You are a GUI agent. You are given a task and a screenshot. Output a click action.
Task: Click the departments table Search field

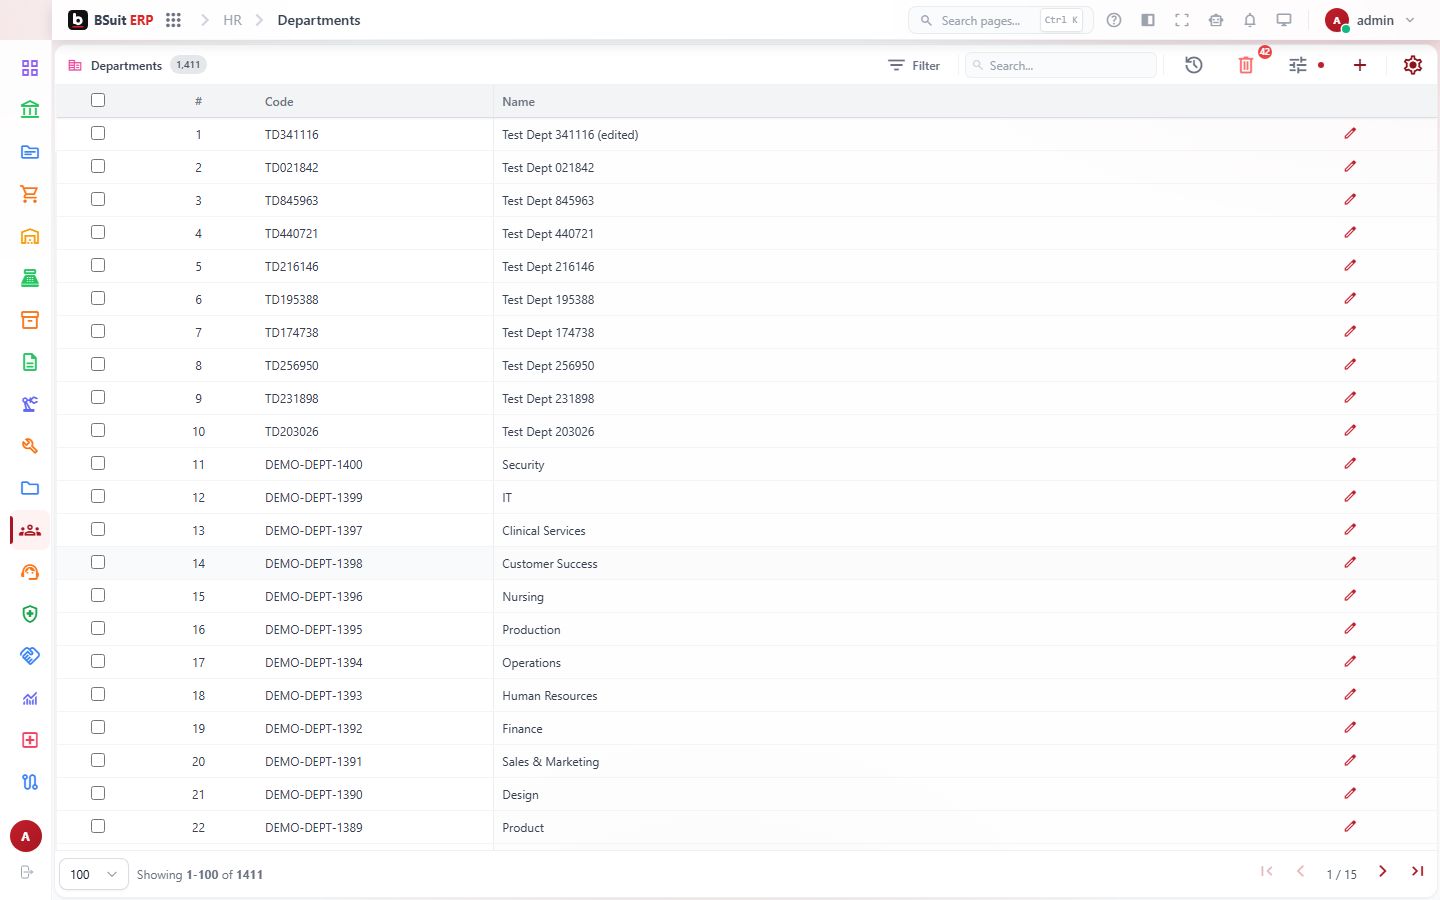1061,65
